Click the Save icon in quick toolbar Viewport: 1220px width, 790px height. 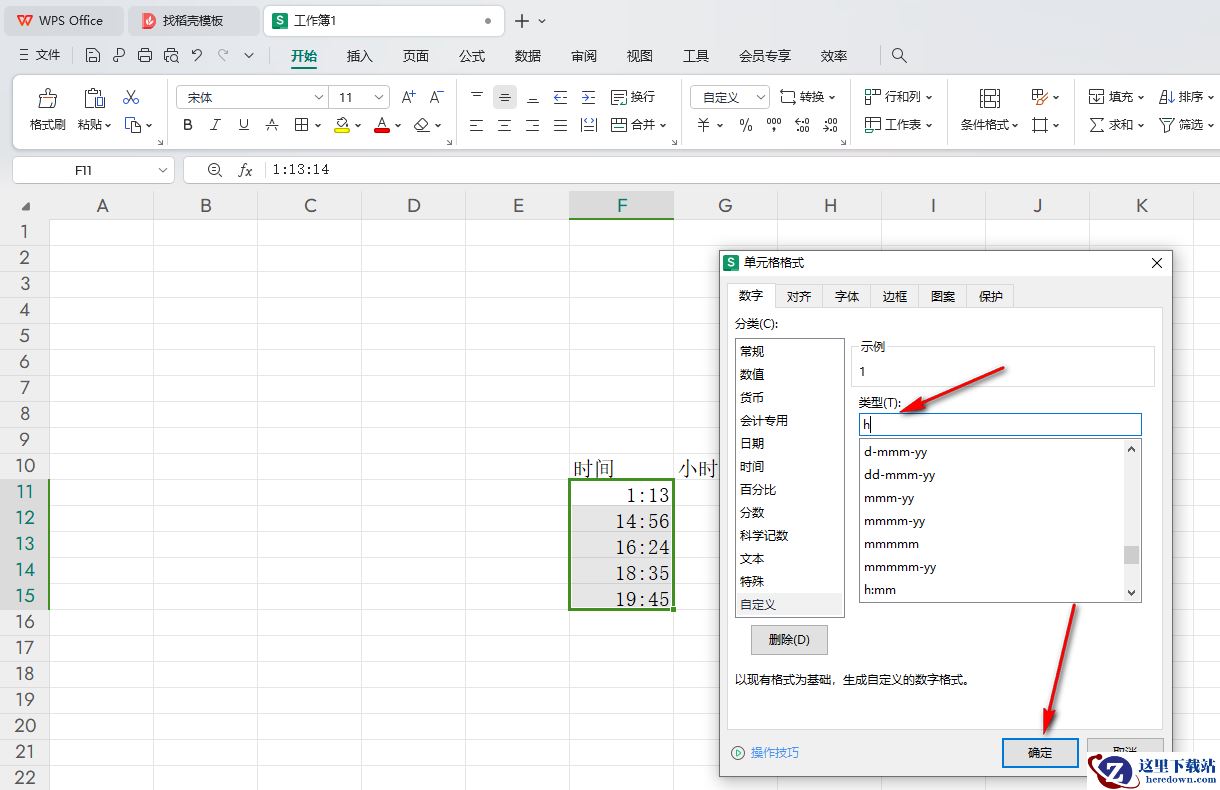(x=93, y=55)
